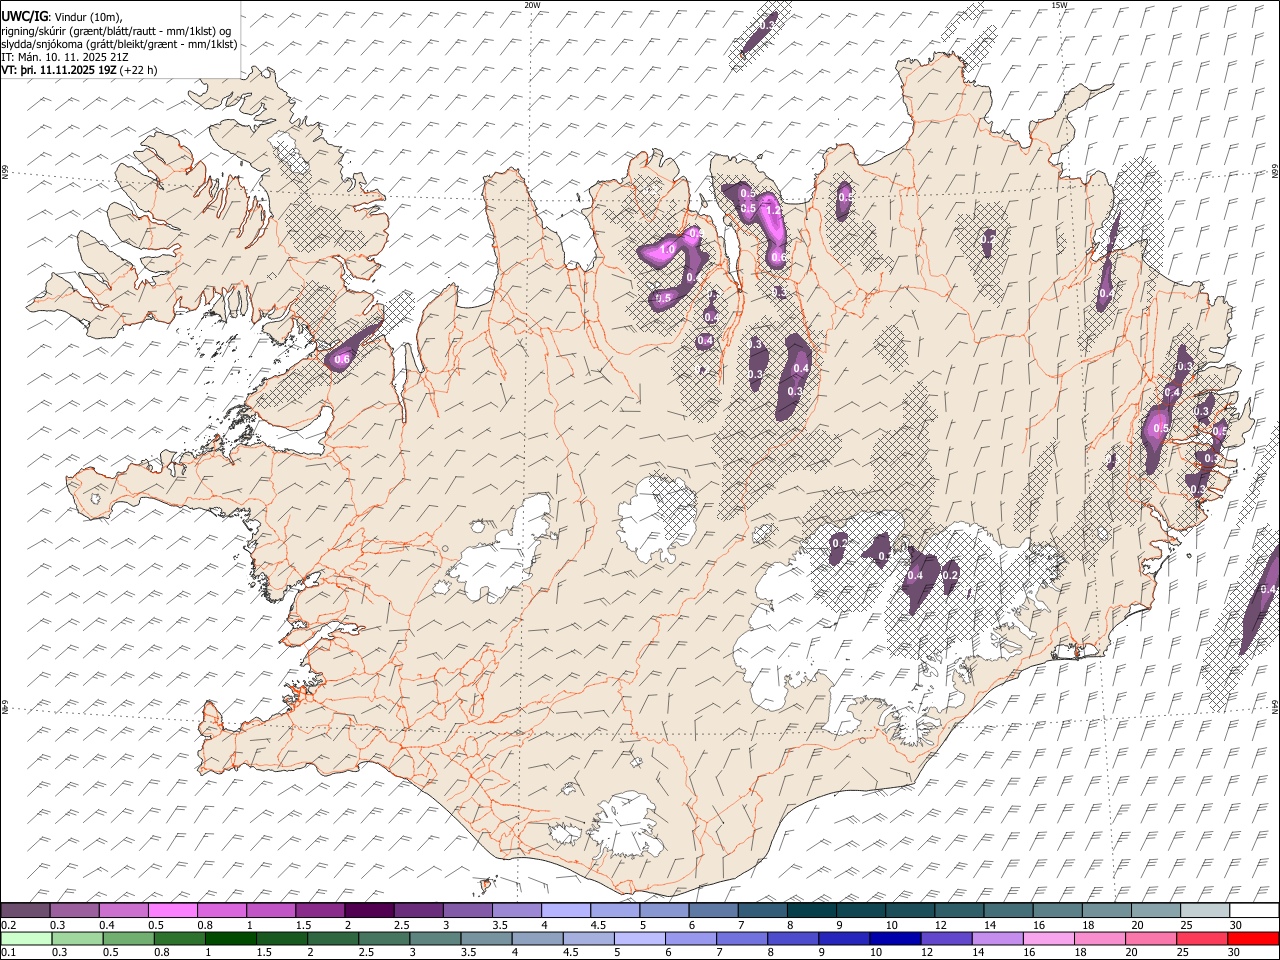Pick the red 30 swatch in bottom legend row
1280x960 pixels.
coord(1253,938)
